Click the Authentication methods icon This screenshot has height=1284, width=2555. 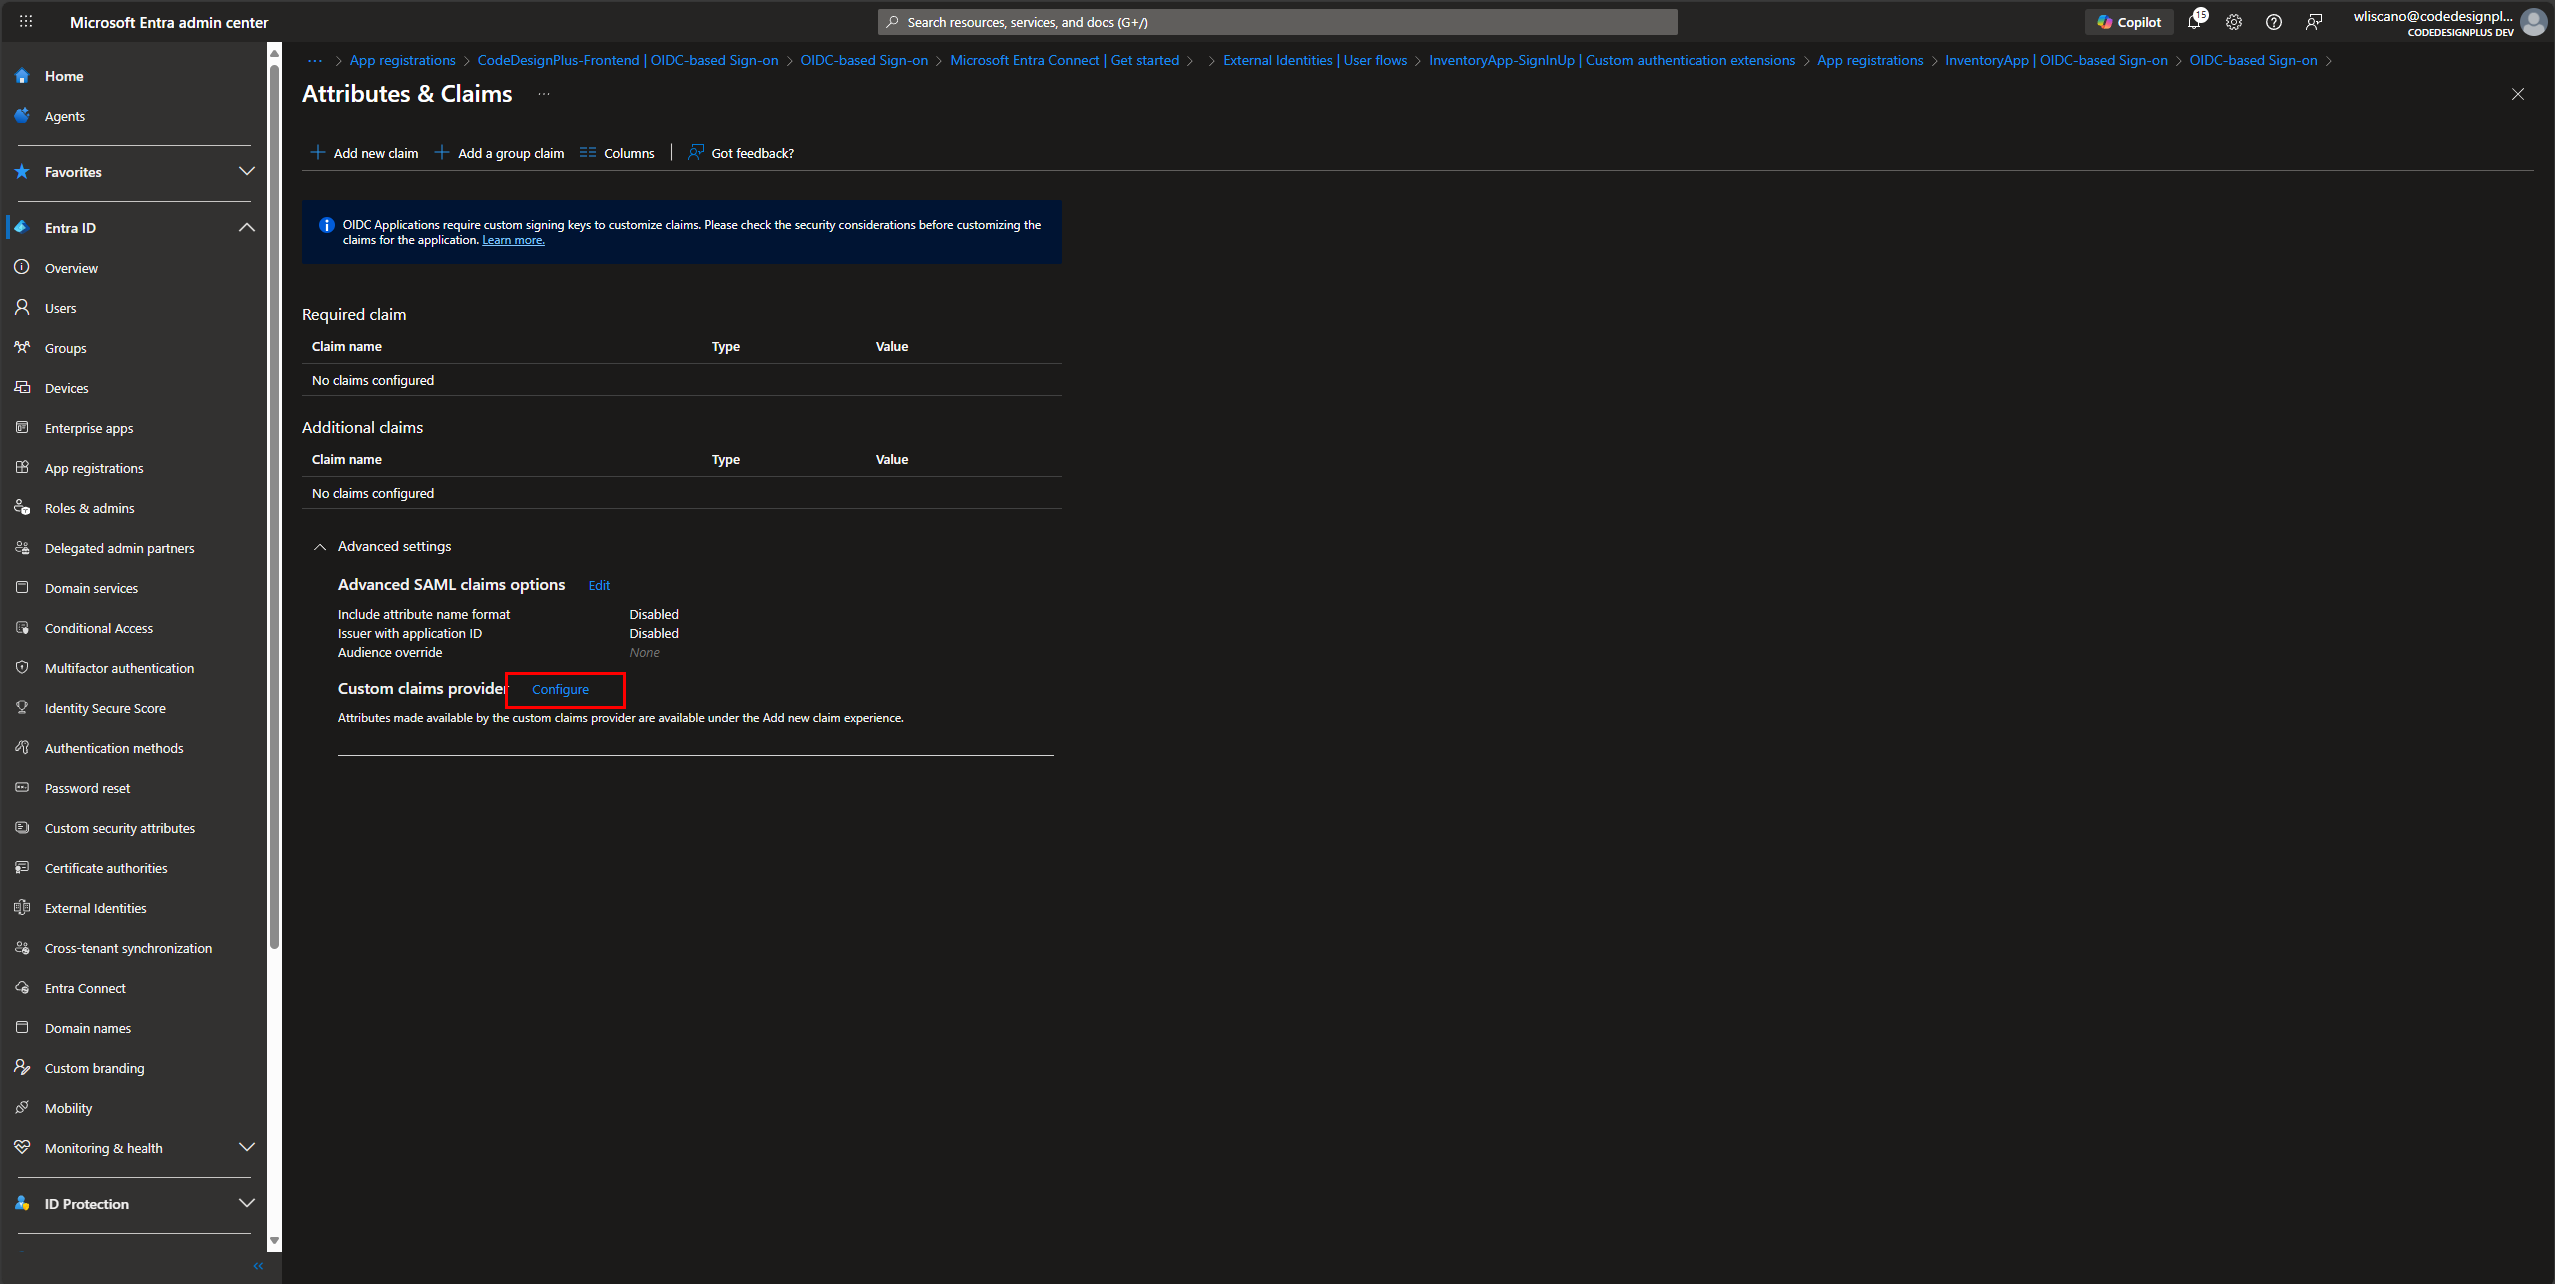pyautogui.click(x=22, y=747)
